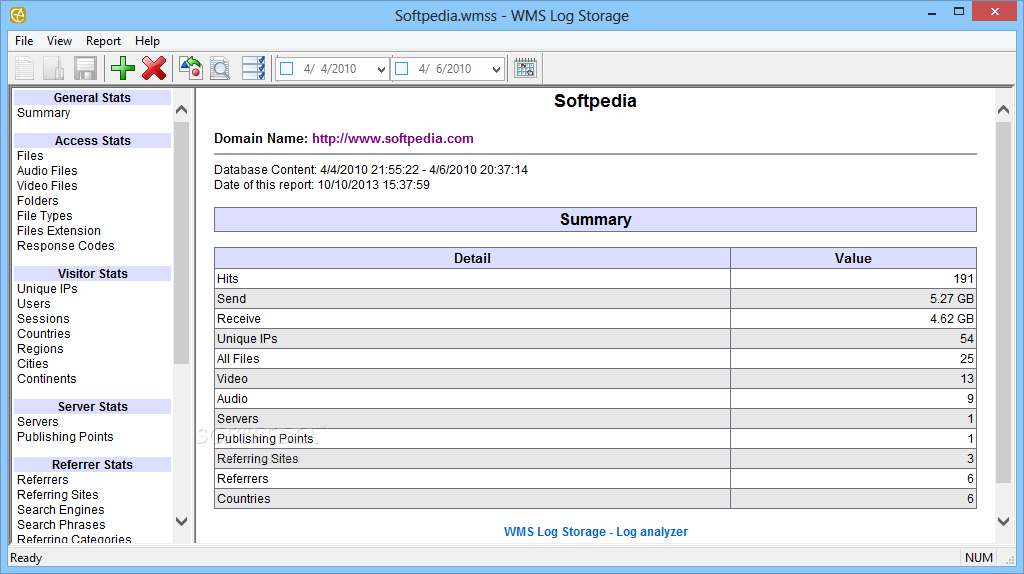Select Publishing Points in sidebar list
The width and height of the screenshot is (1024, 574).
click(65, 437)
